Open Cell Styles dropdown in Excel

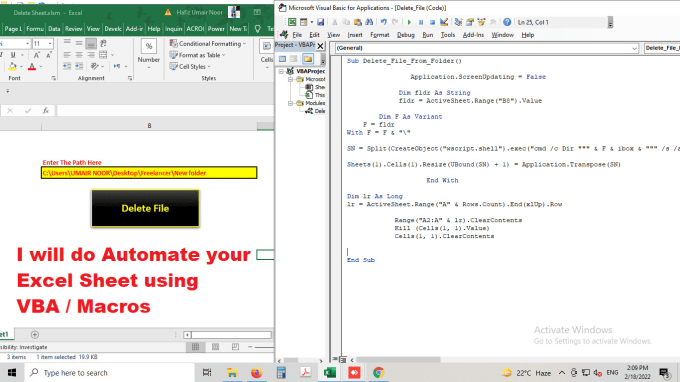pyautogui.click(x=190, y=67)
